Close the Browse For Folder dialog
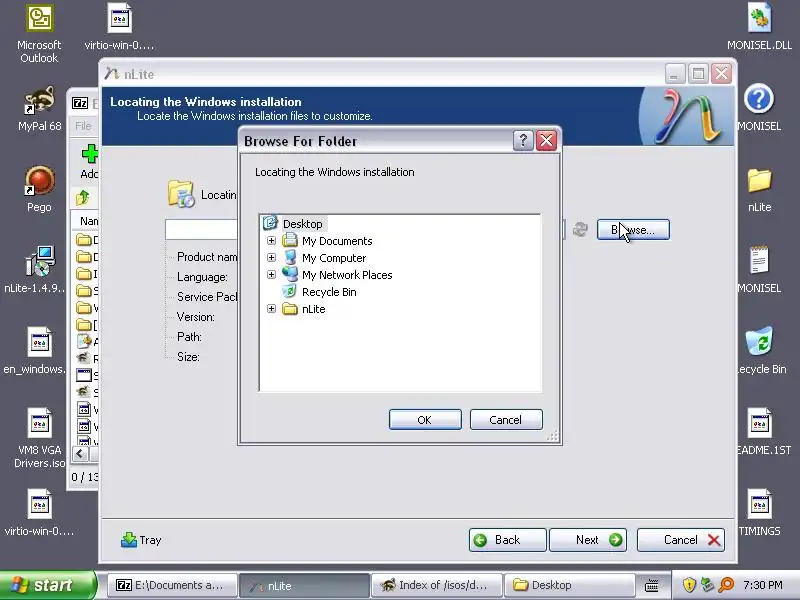Image resolution: width=800 pixels, height=600 pixels. pyautogui.click(x=546, y=140)
